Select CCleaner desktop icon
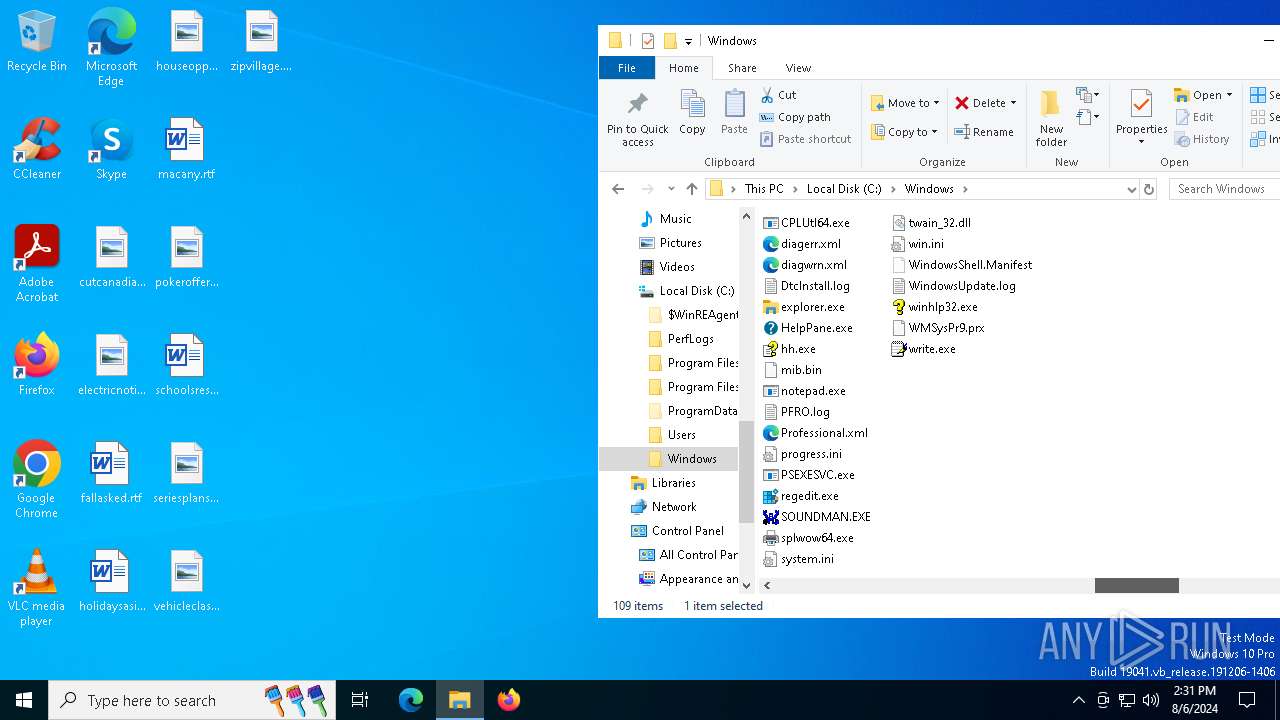Image resolution: width=1280 pixels, height=720 pixels. click(37, 150)
